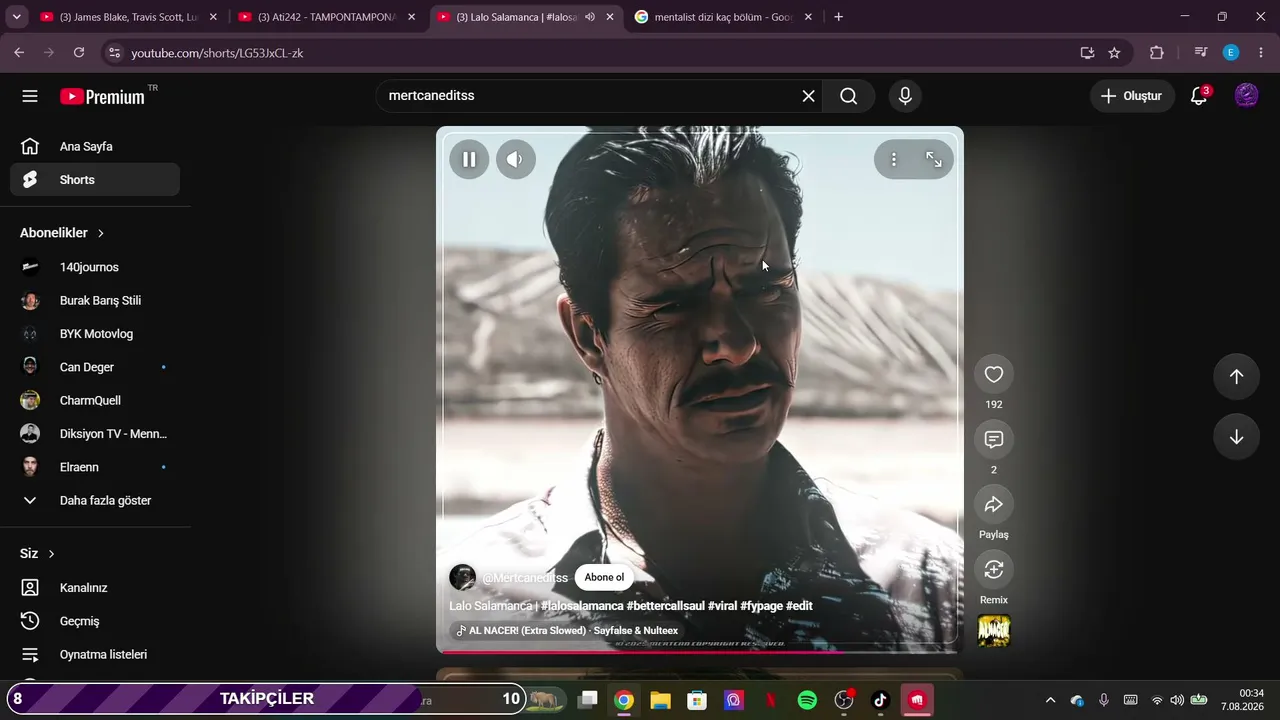
Task: Open TikTok from the taskbar
Action: (880, 700)
